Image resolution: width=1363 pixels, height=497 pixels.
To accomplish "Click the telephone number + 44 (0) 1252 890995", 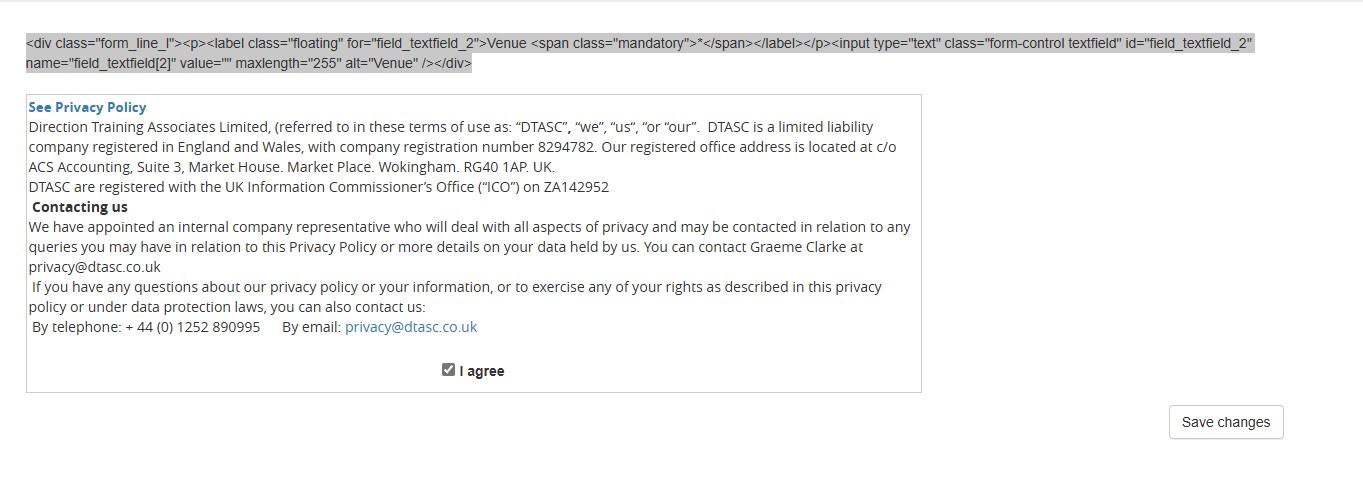I will tap(192, 327).
